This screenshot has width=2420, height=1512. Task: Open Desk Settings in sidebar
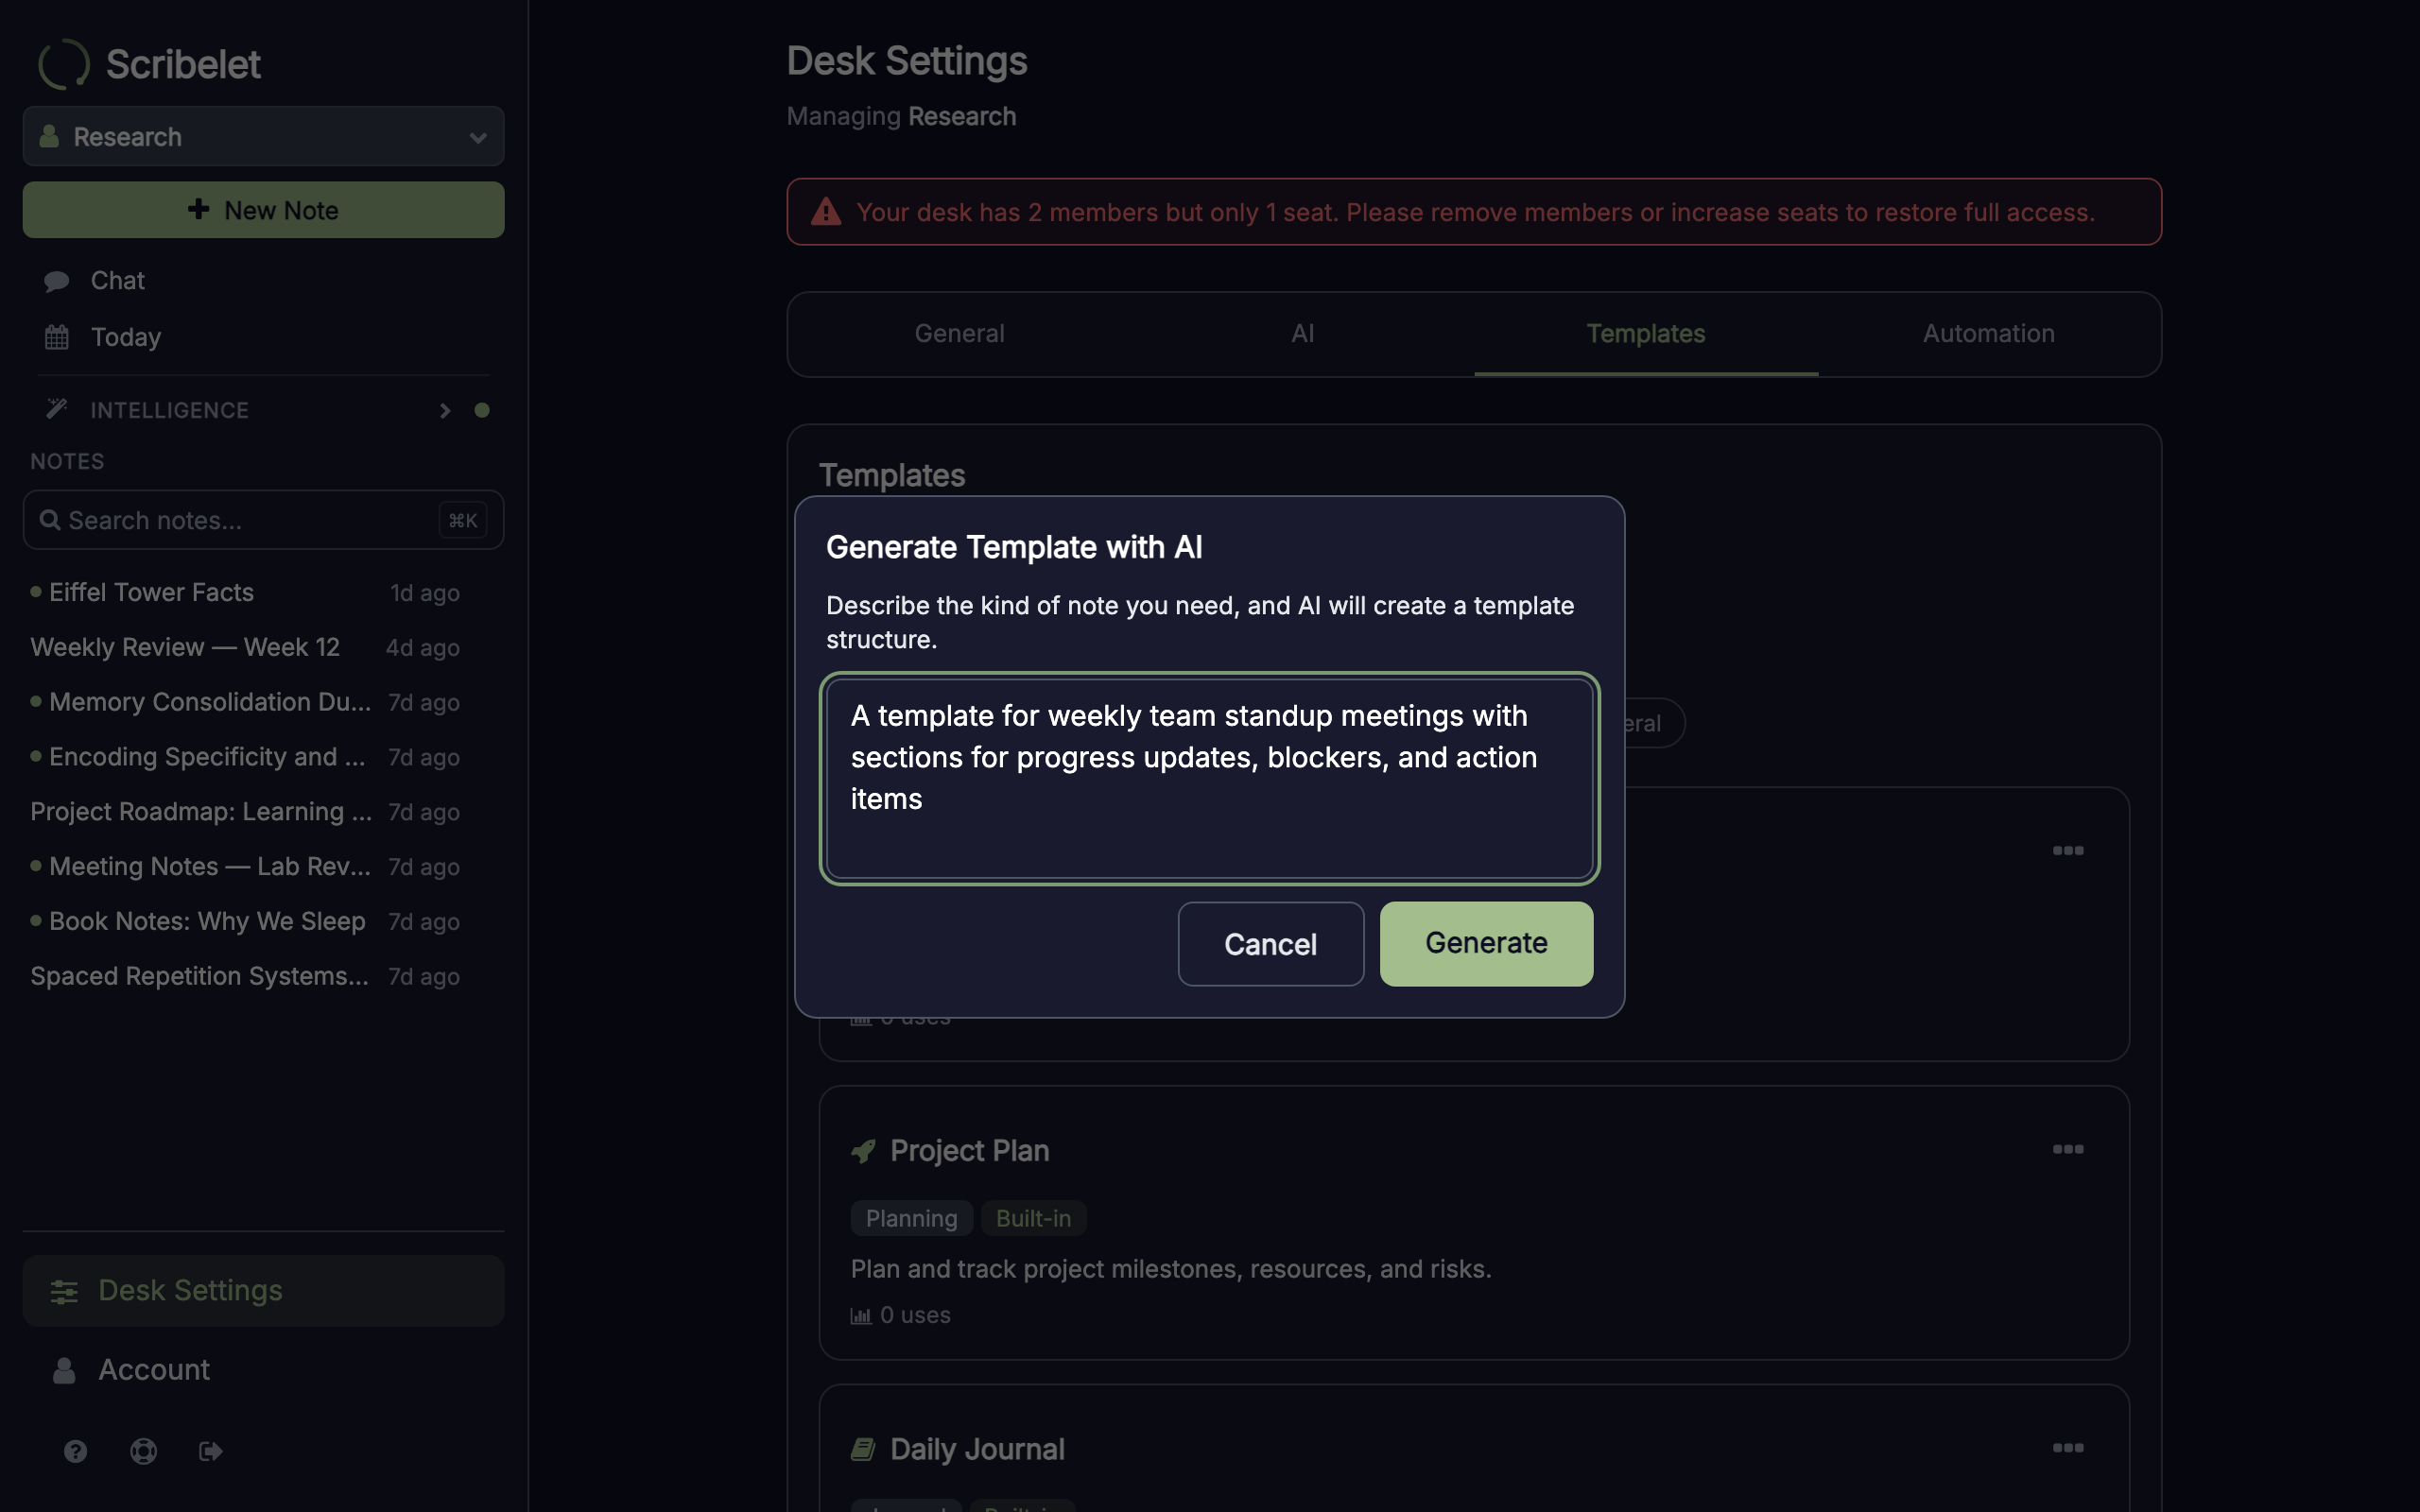click(264, 1291)
